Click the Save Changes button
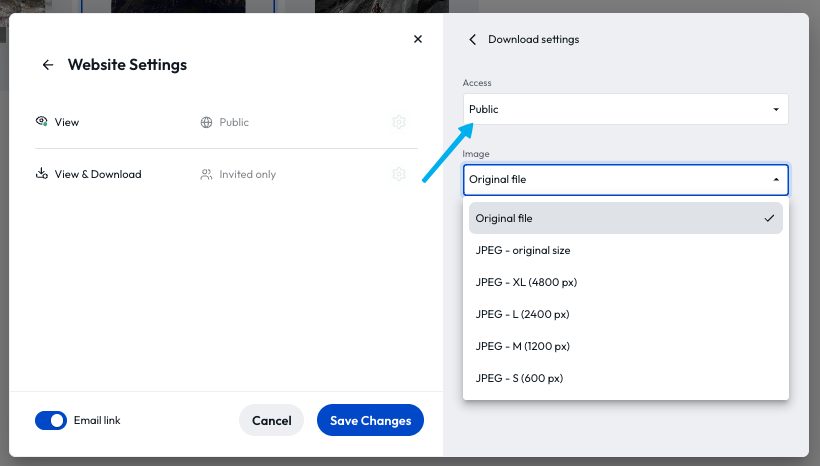 pos(370,420)
